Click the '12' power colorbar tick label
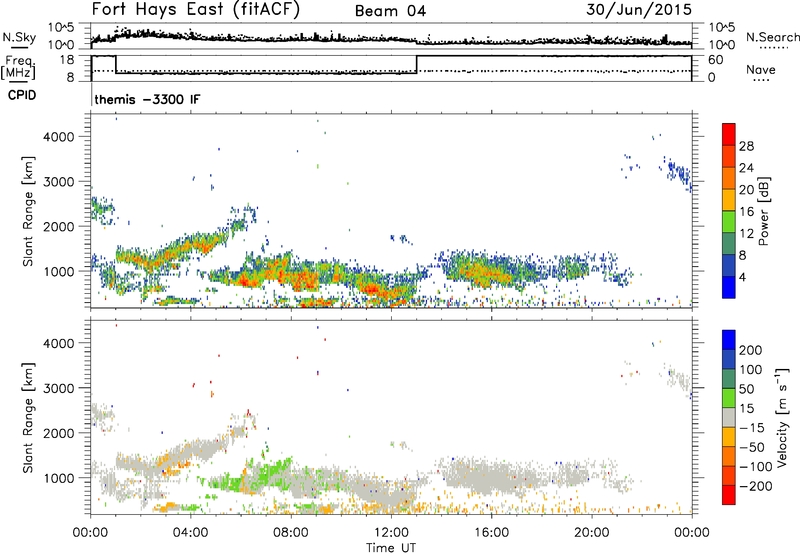 coord(746,234)
